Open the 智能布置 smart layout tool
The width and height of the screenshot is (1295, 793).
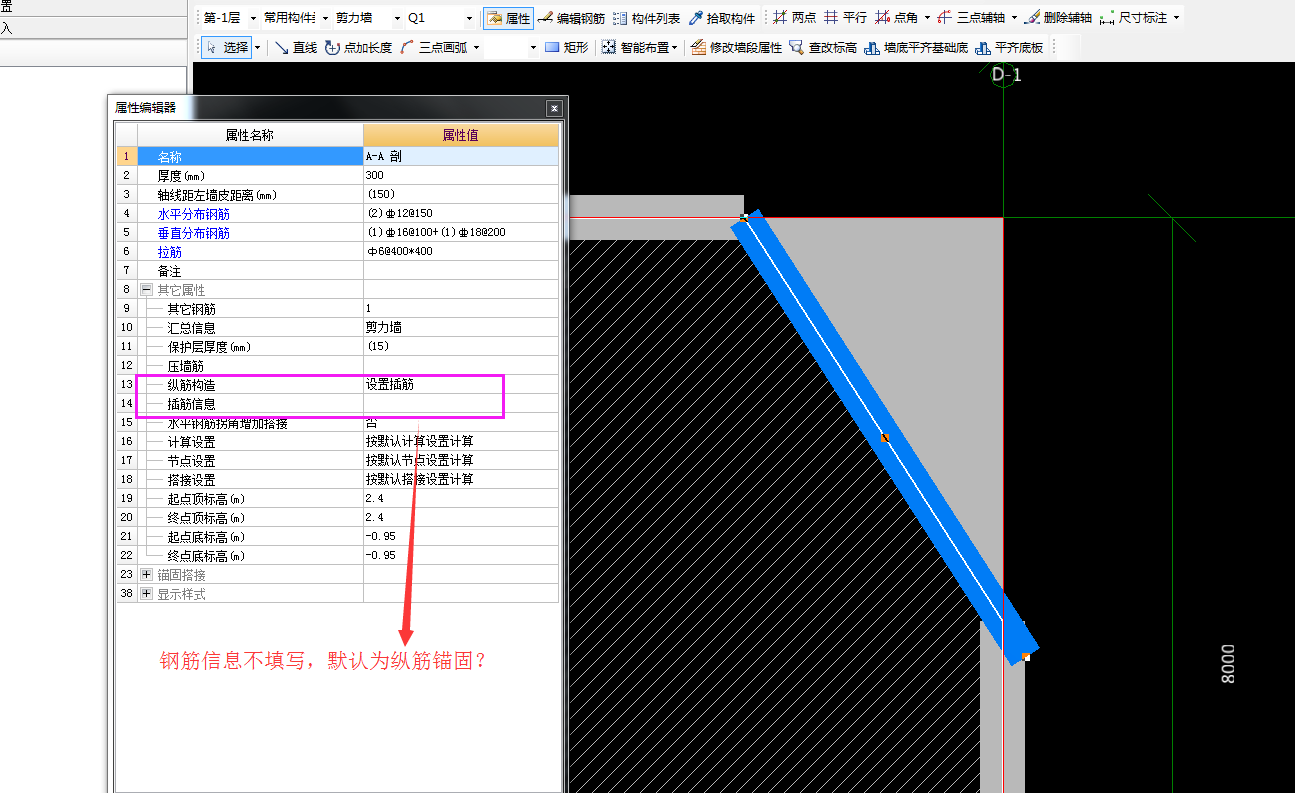coord(634,47)
